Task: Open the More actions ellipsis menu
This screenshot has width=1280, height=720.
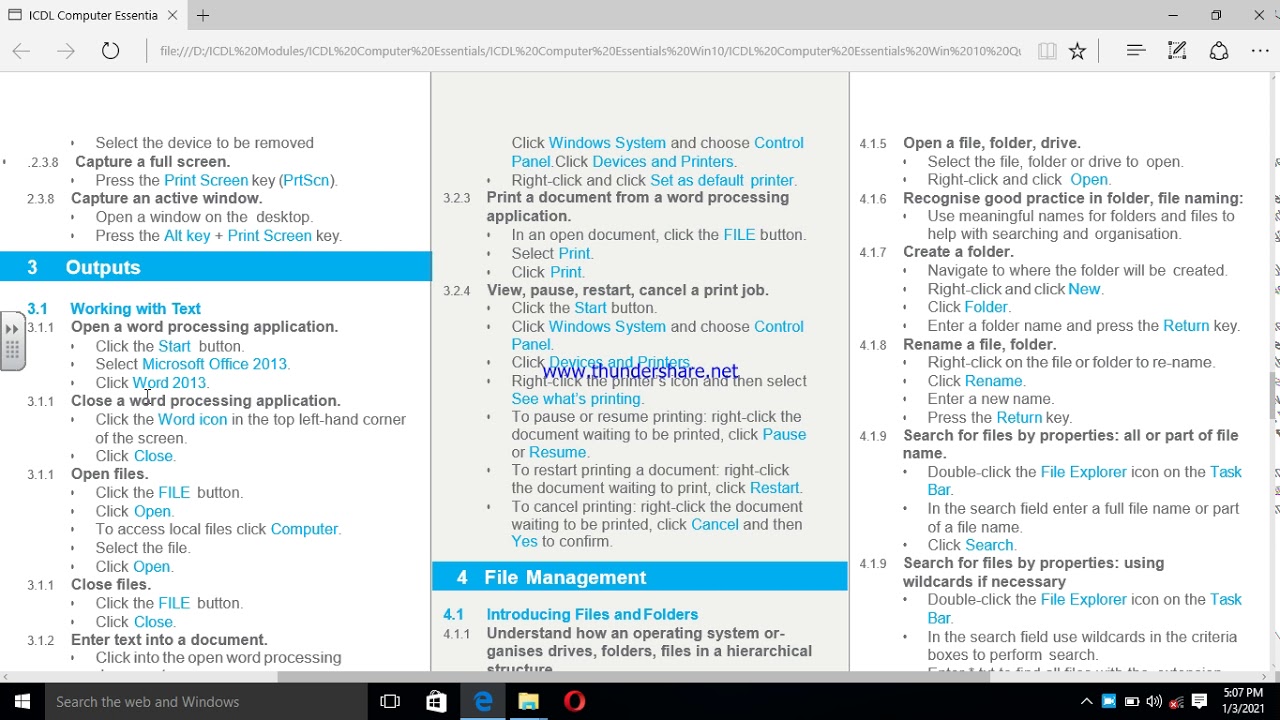Action: [1259, 51]
